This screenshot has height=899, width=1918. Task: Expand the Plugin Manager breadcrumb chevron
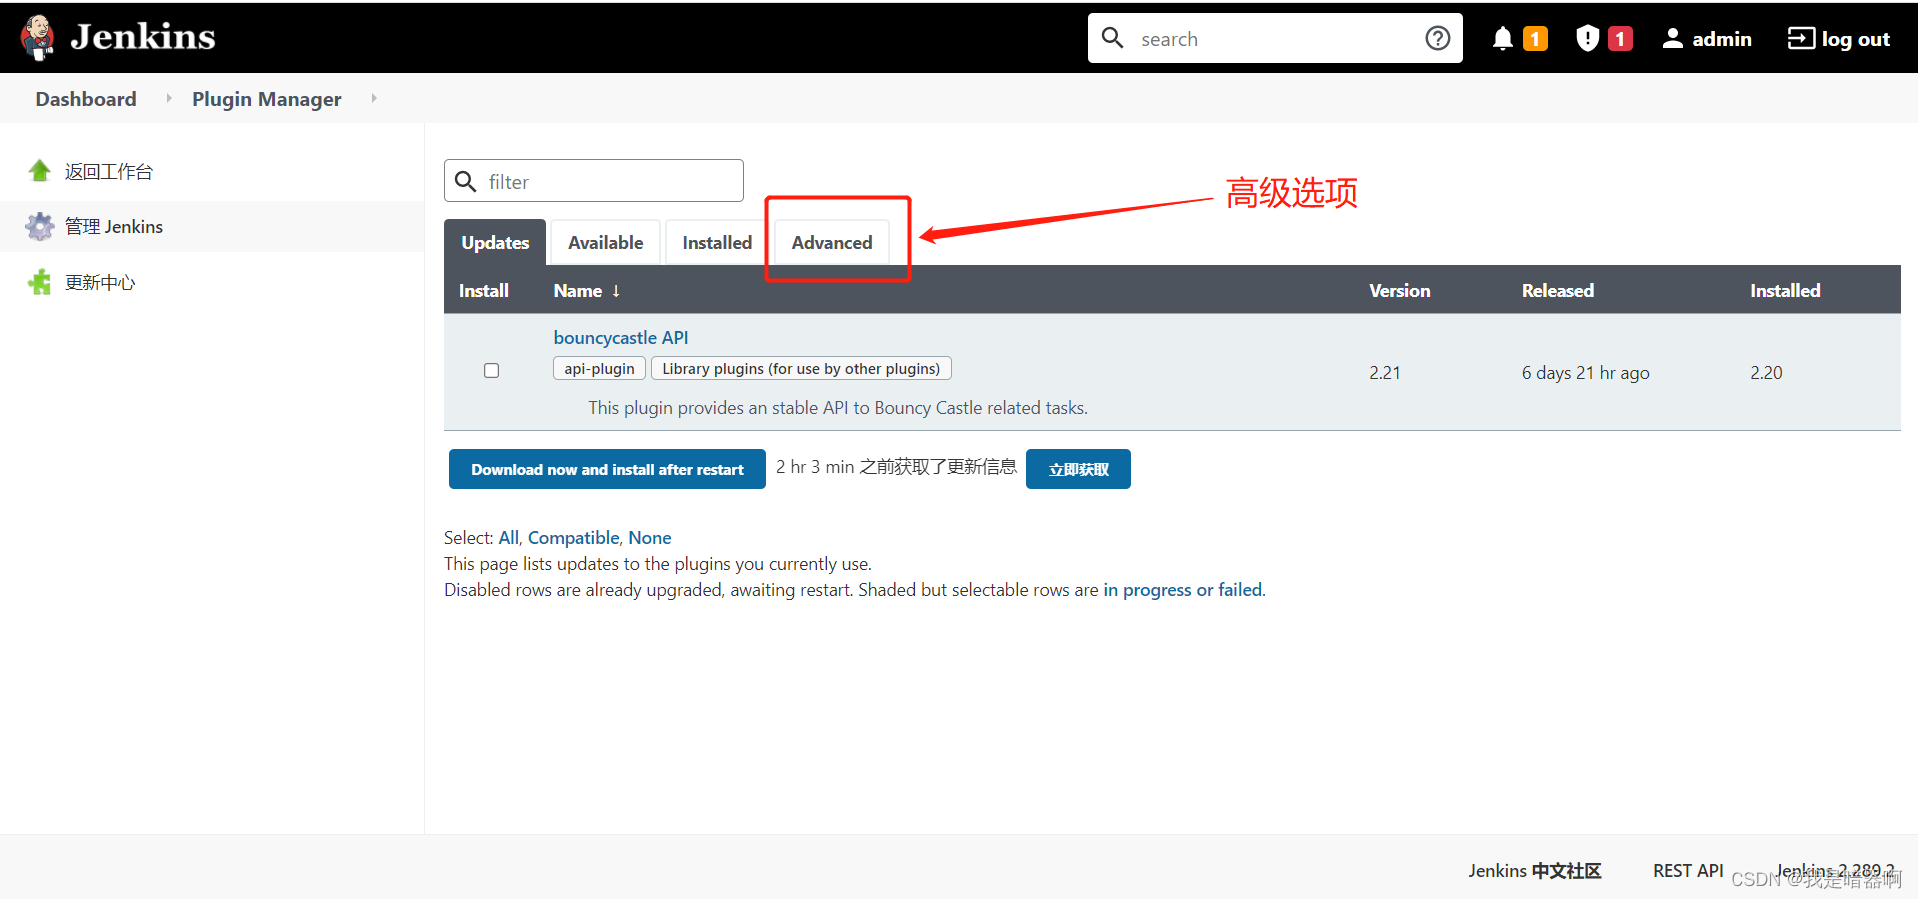tap(374, 98)
